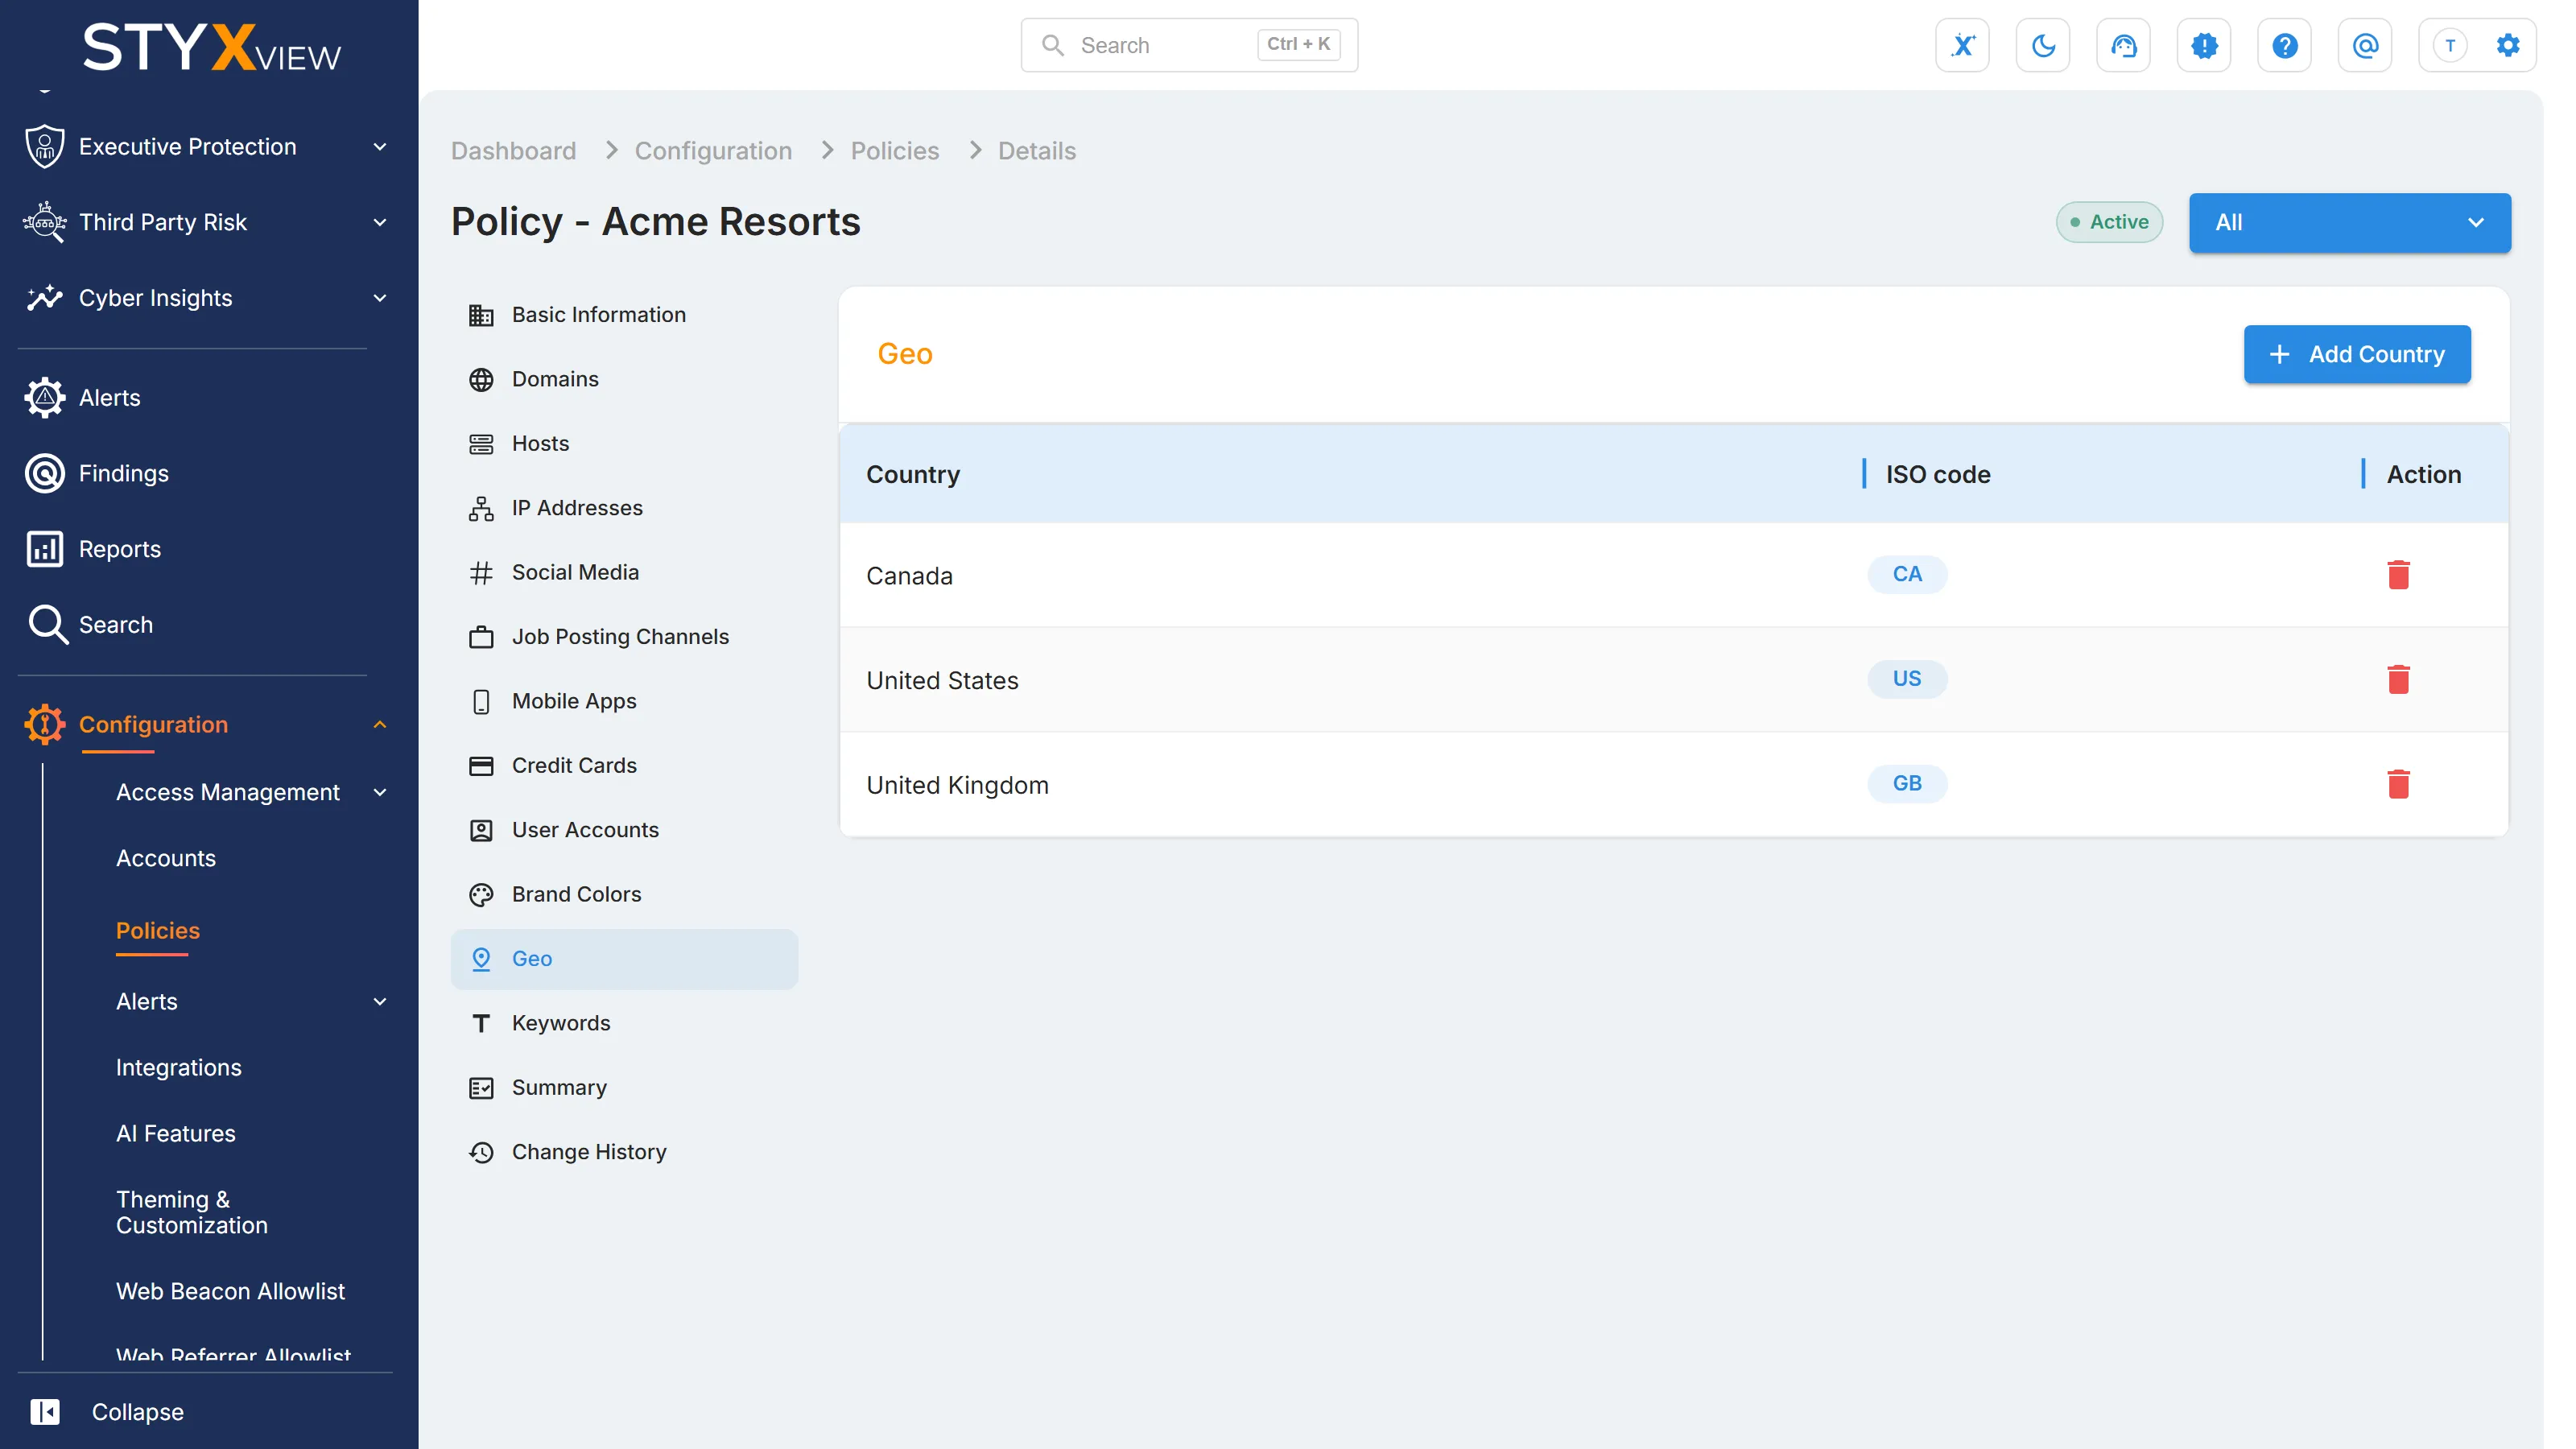This screenshot has width=2576, height=1449.
Task: Open Web Beacon Allowlist in sidebar
Action: pyautogui.click(x=230, y=1291)
